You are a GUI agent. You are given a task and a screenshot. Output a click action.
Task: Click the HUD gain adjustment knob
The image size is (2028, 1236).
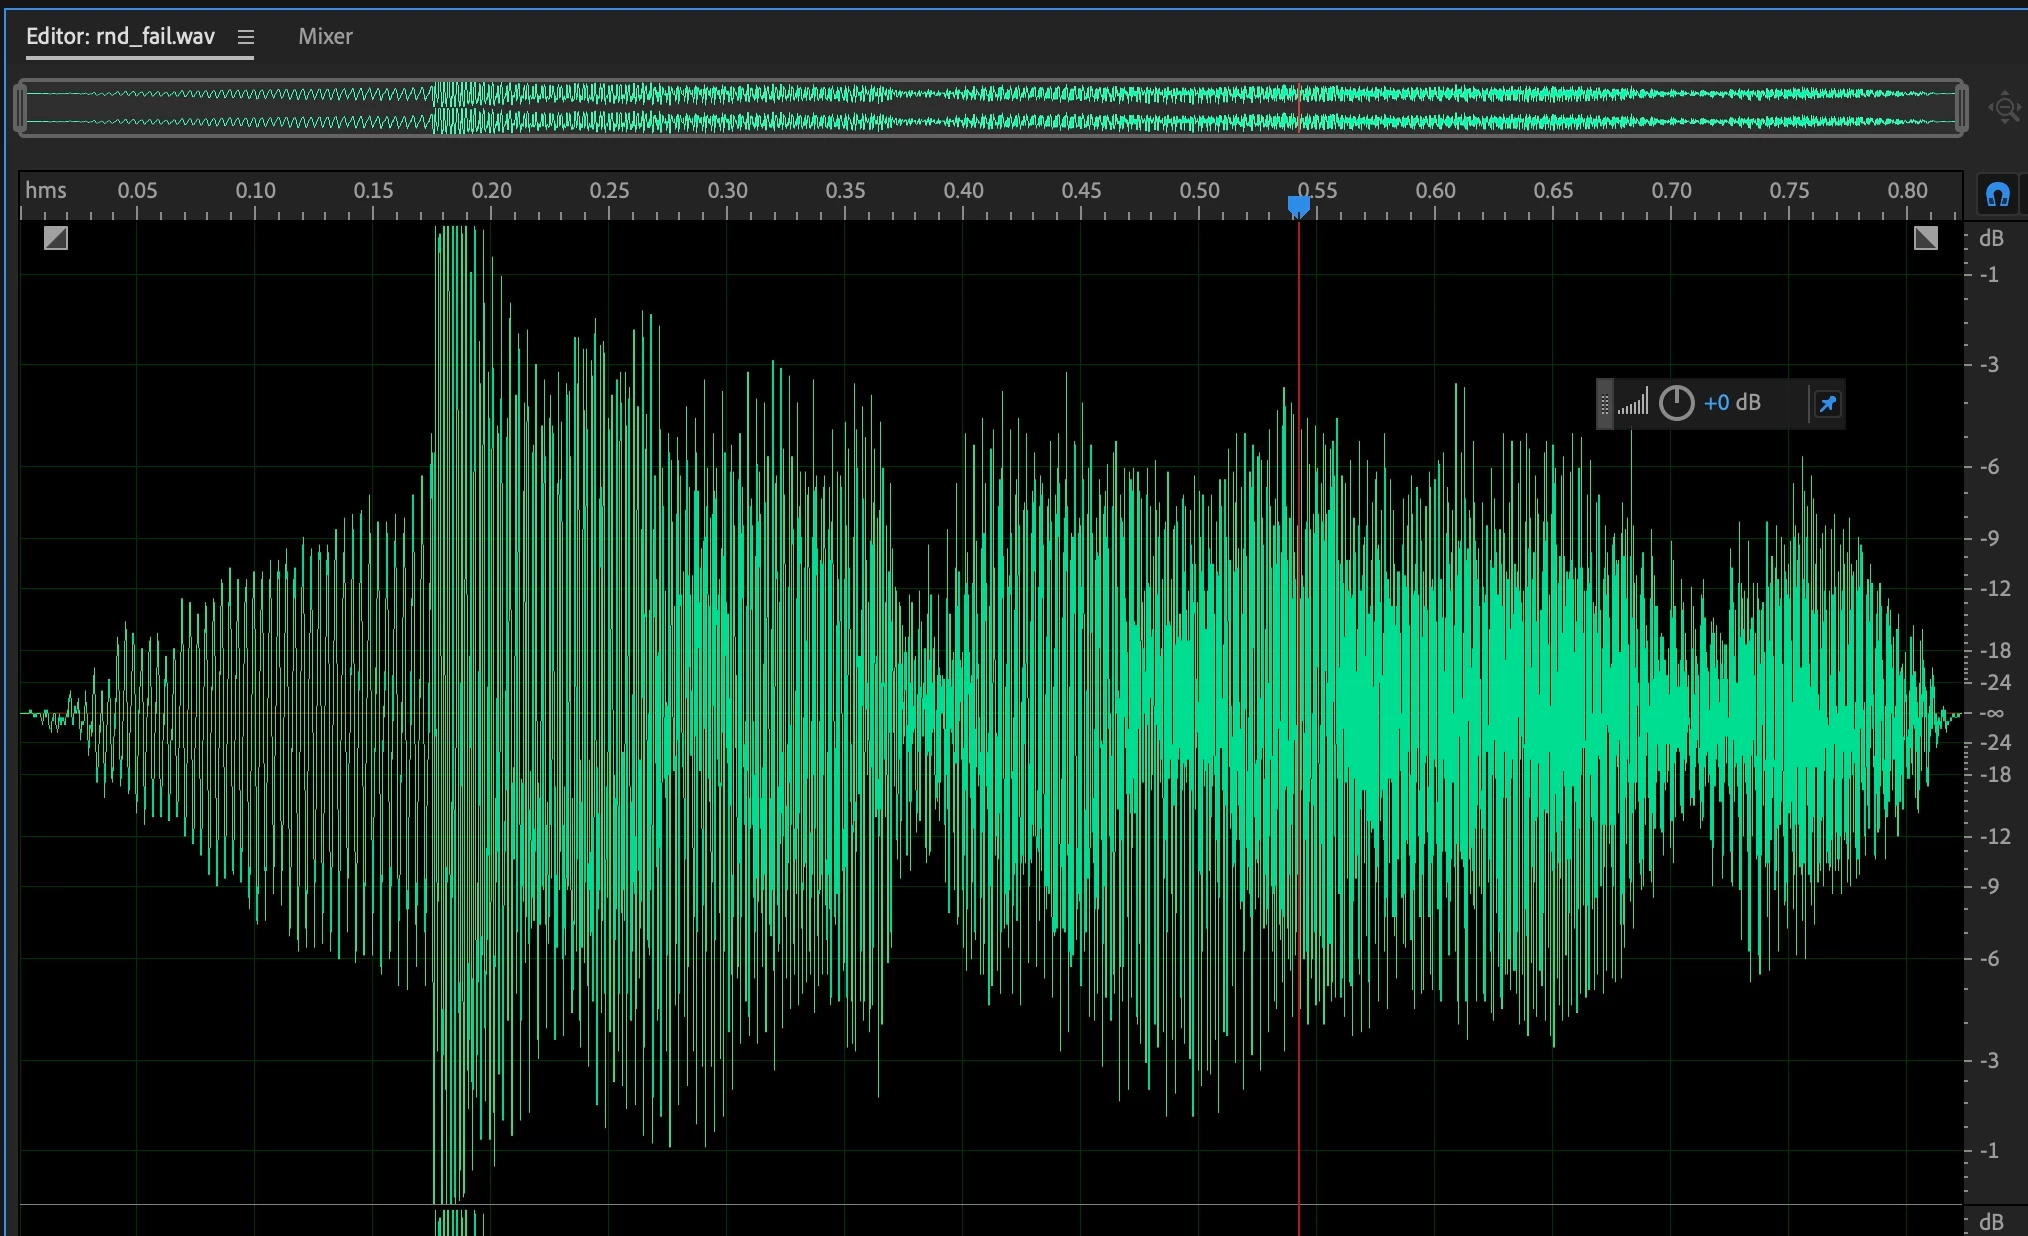coord(1676,404)
